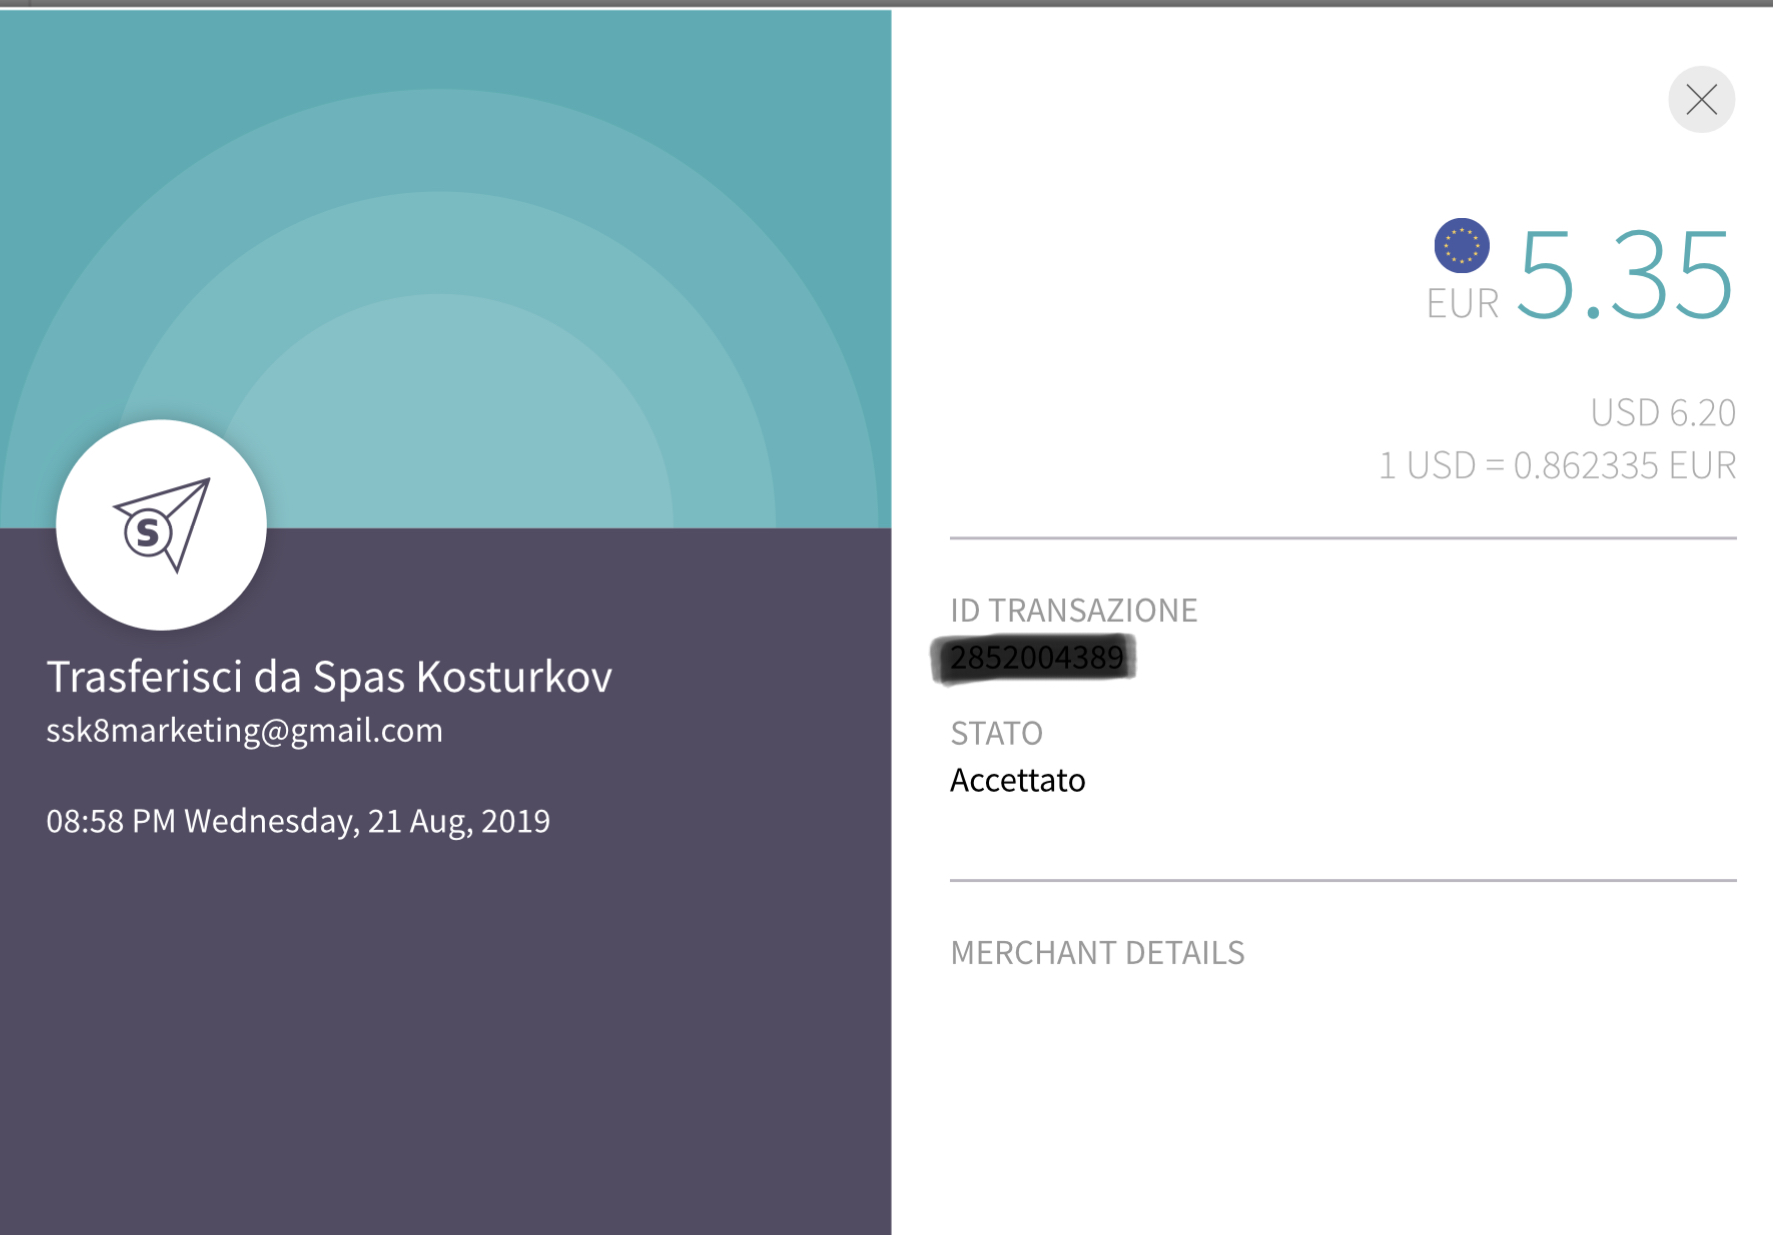Click the teal arc banner graphic
Viewport: 1773px width, 1235px height.
point(445,269)
